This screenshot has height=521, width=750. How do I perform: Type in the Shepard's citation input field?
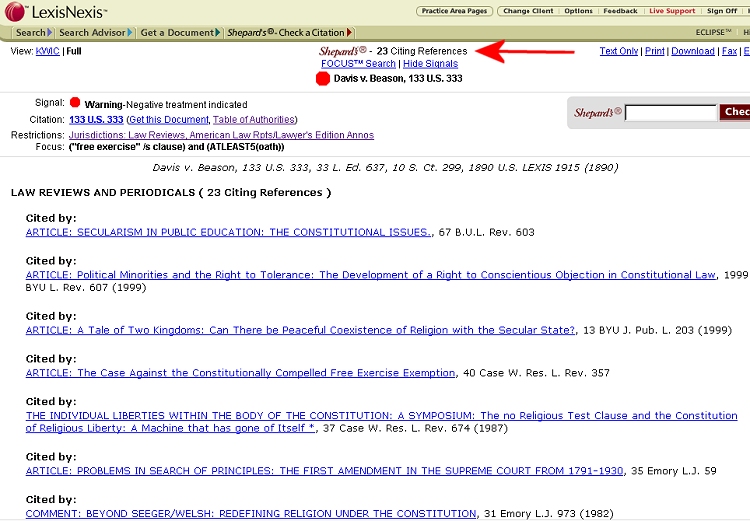point(670,113)
